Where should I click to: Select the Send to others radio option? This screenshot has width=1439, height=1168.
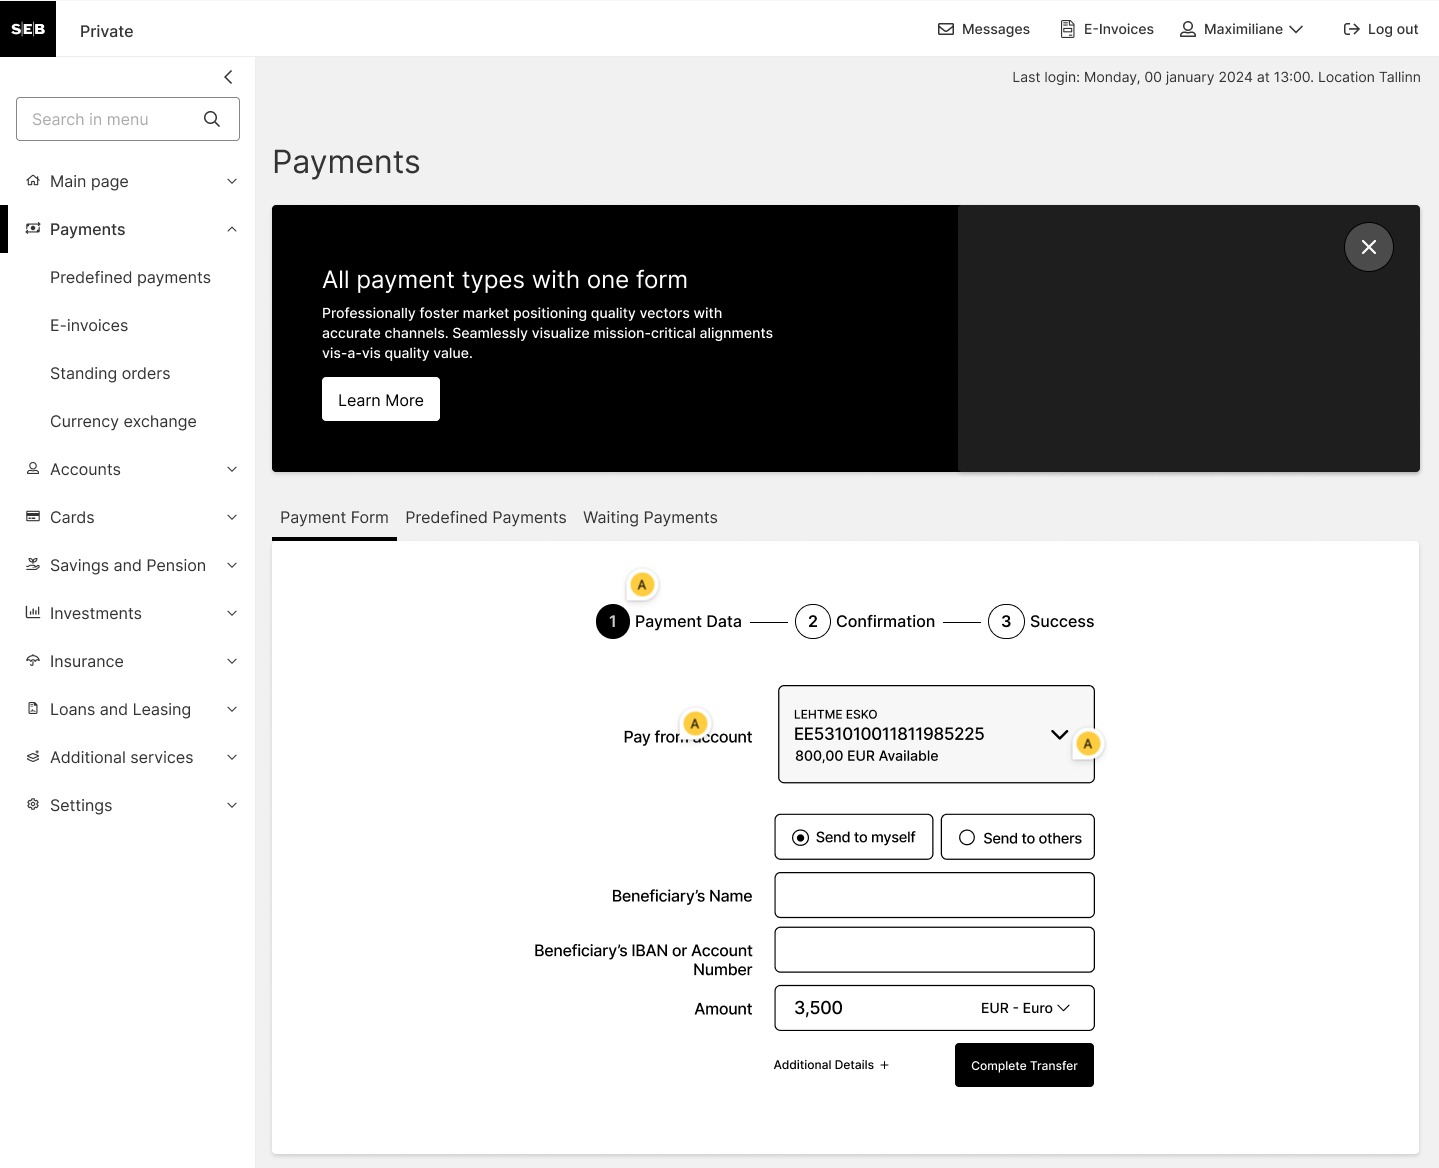(1018, 837)
